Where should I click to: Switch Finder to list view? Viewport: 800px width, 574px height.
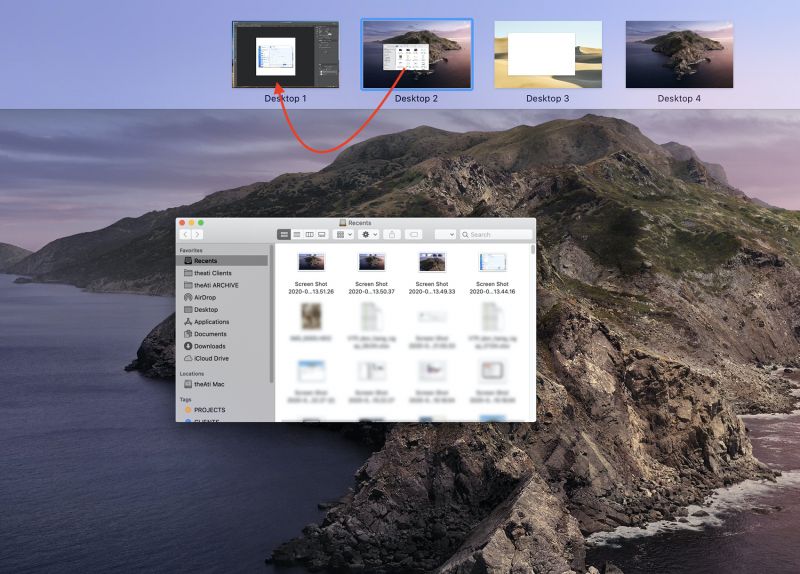(296, 234)
